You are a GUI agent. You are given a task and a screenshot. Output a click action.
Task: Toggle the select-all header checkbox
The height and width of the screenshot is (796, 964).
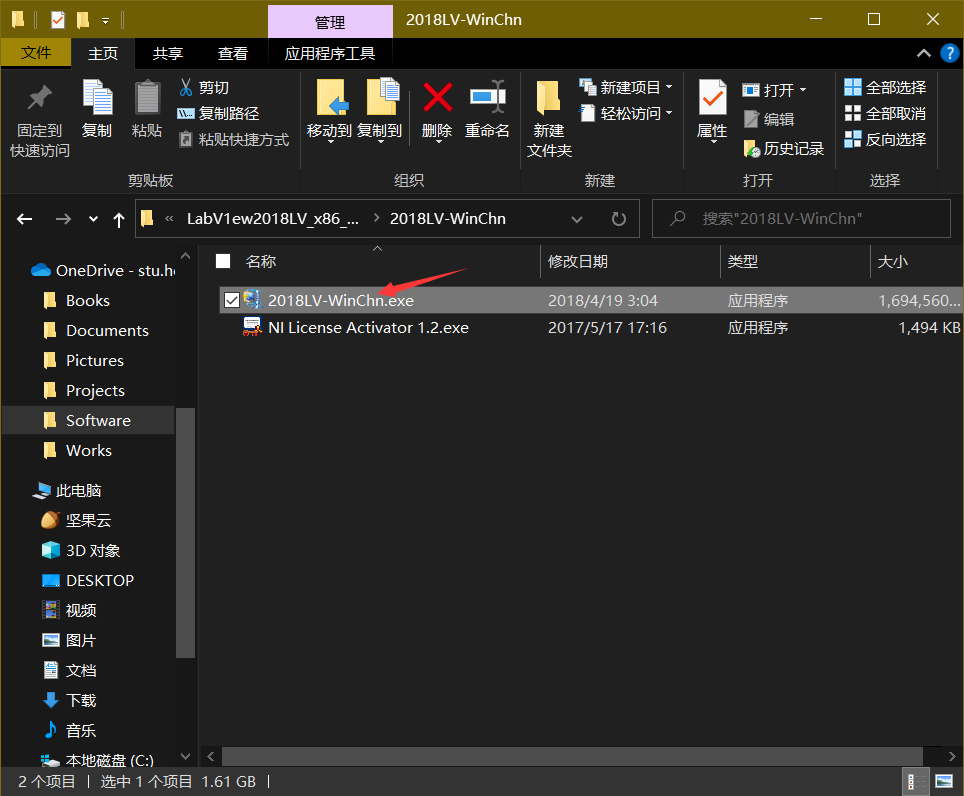click(x=223, y=261)
